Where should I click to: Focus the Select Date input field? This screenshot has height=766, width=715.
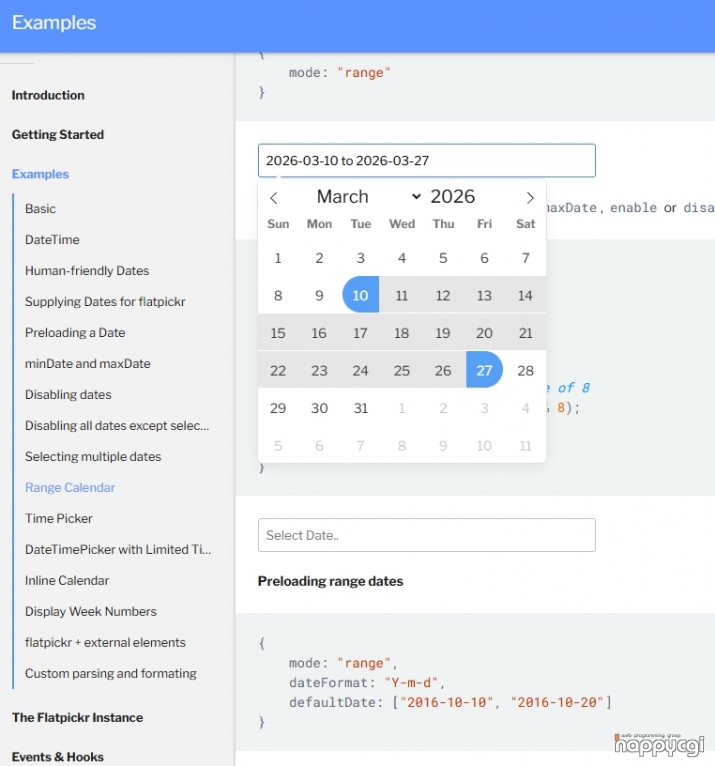pyautogui.click(x=426, y=535)
